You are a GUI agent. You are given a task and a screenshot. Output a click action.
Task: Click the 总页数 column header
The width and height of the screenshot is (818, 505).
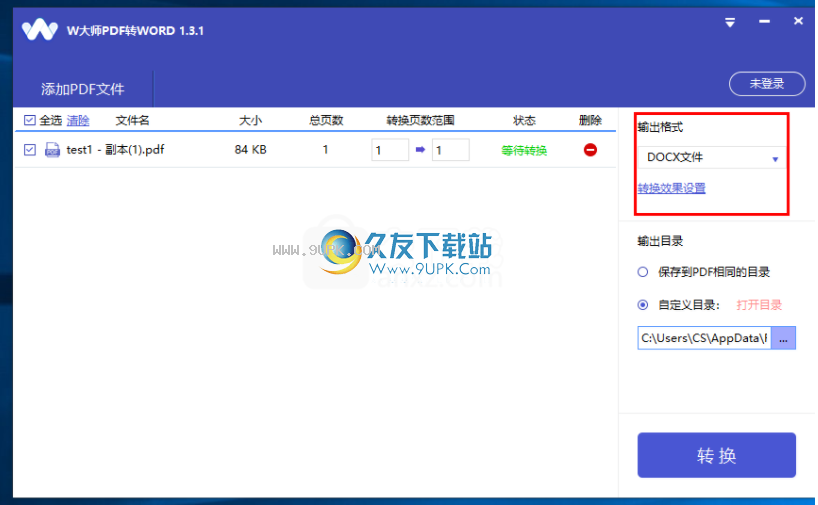[x=326, y=121]
